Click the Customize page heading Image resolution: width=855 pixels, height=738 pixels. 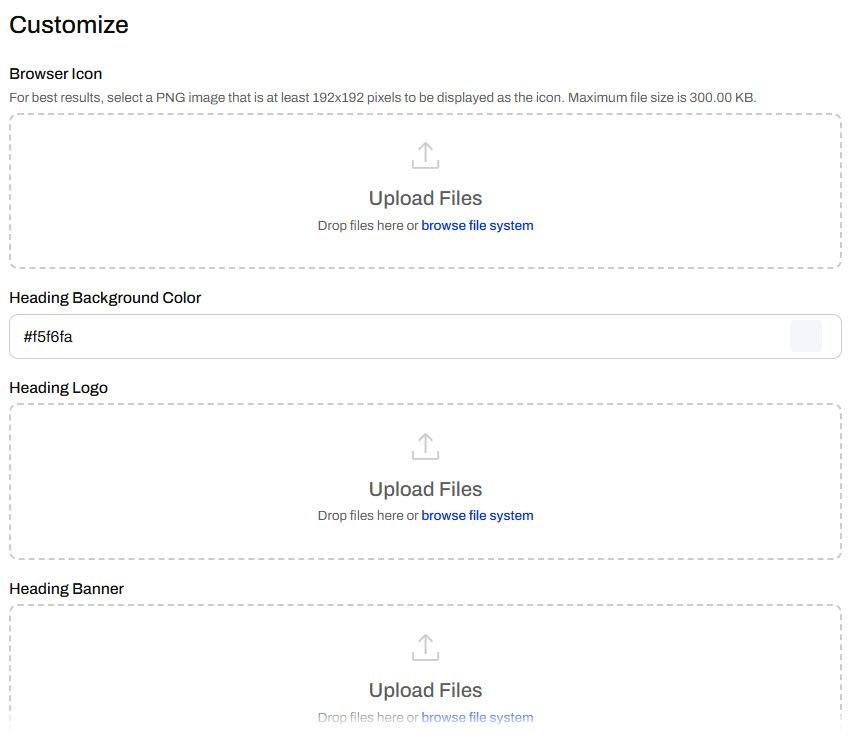tap(69, 25)
